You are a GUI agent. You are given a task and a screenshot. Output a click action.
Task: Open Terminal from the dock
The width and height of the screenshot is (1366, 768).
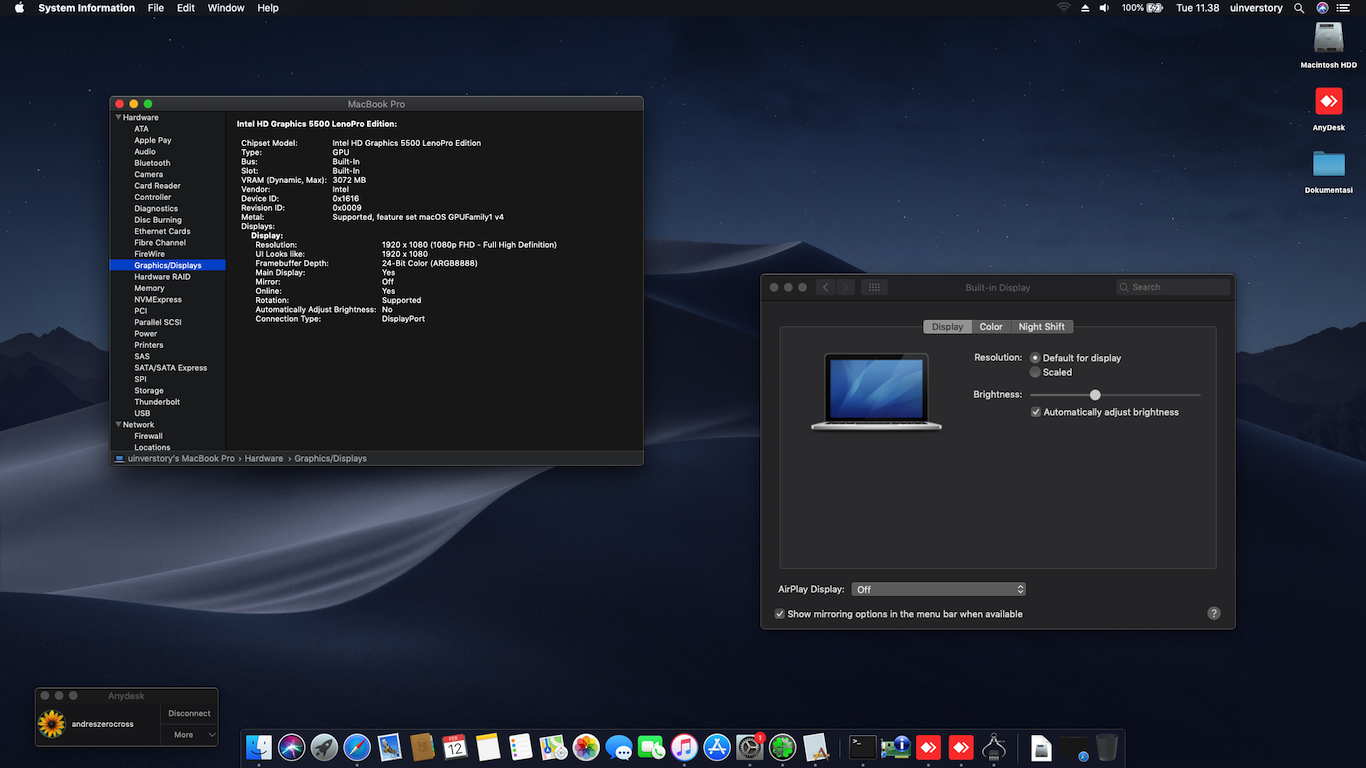click(x=862, y=747)
